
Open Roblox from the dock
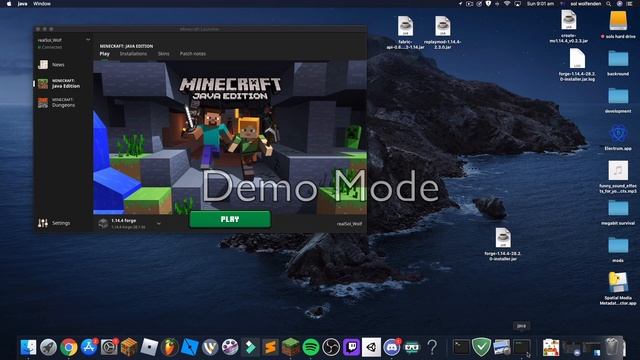[x=149, y=347]
